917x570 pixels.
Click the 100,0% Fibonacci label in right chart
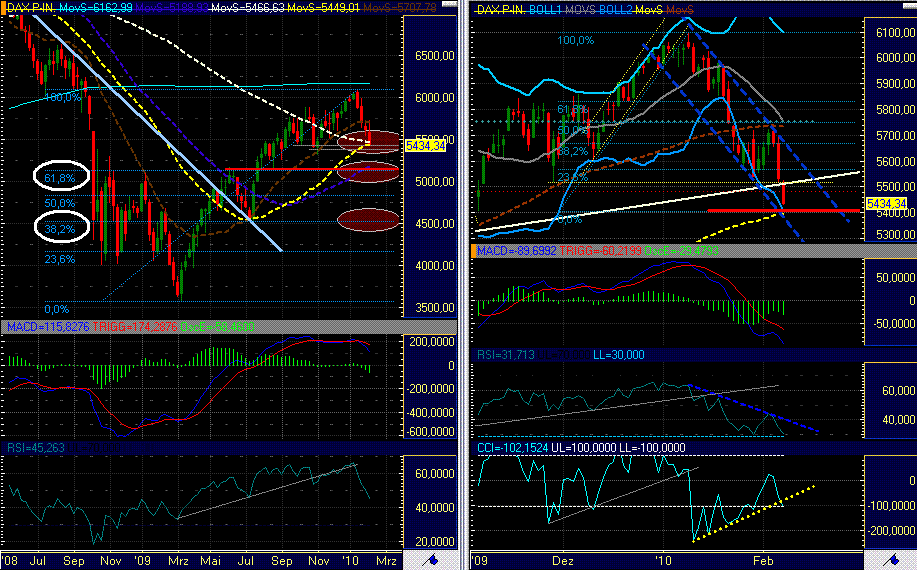point(575,40)
